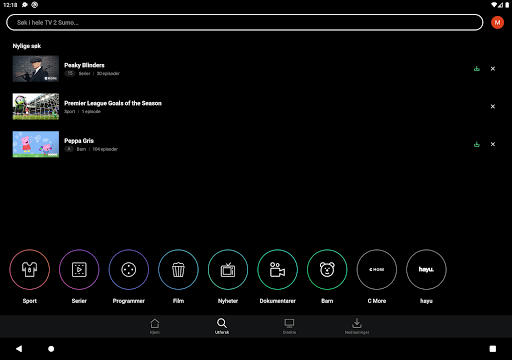Image resolution: width=512 pixels, height=360 pixels.
Task: Click the Sport label text
Action: pyautogui.click(x=30, y=301)
